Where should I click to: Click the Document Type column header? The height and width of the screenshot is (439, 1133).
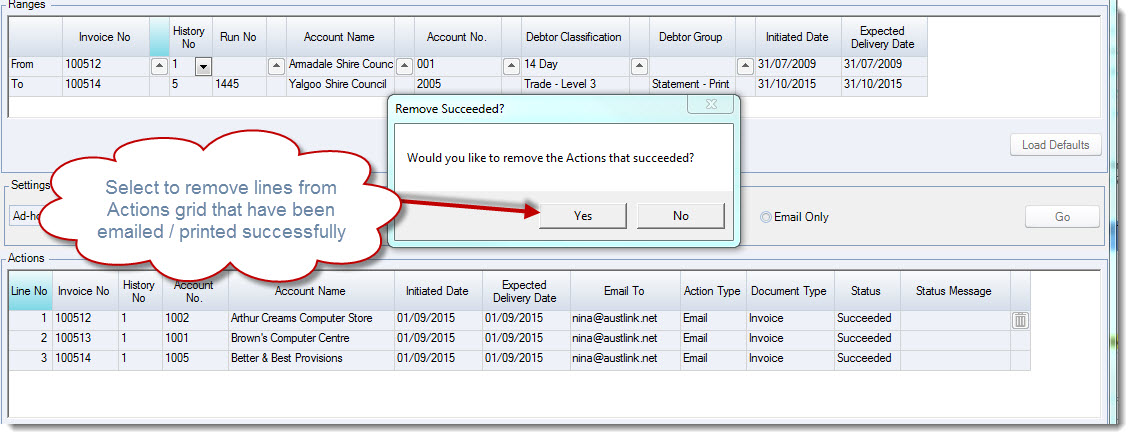click(790, 291)
